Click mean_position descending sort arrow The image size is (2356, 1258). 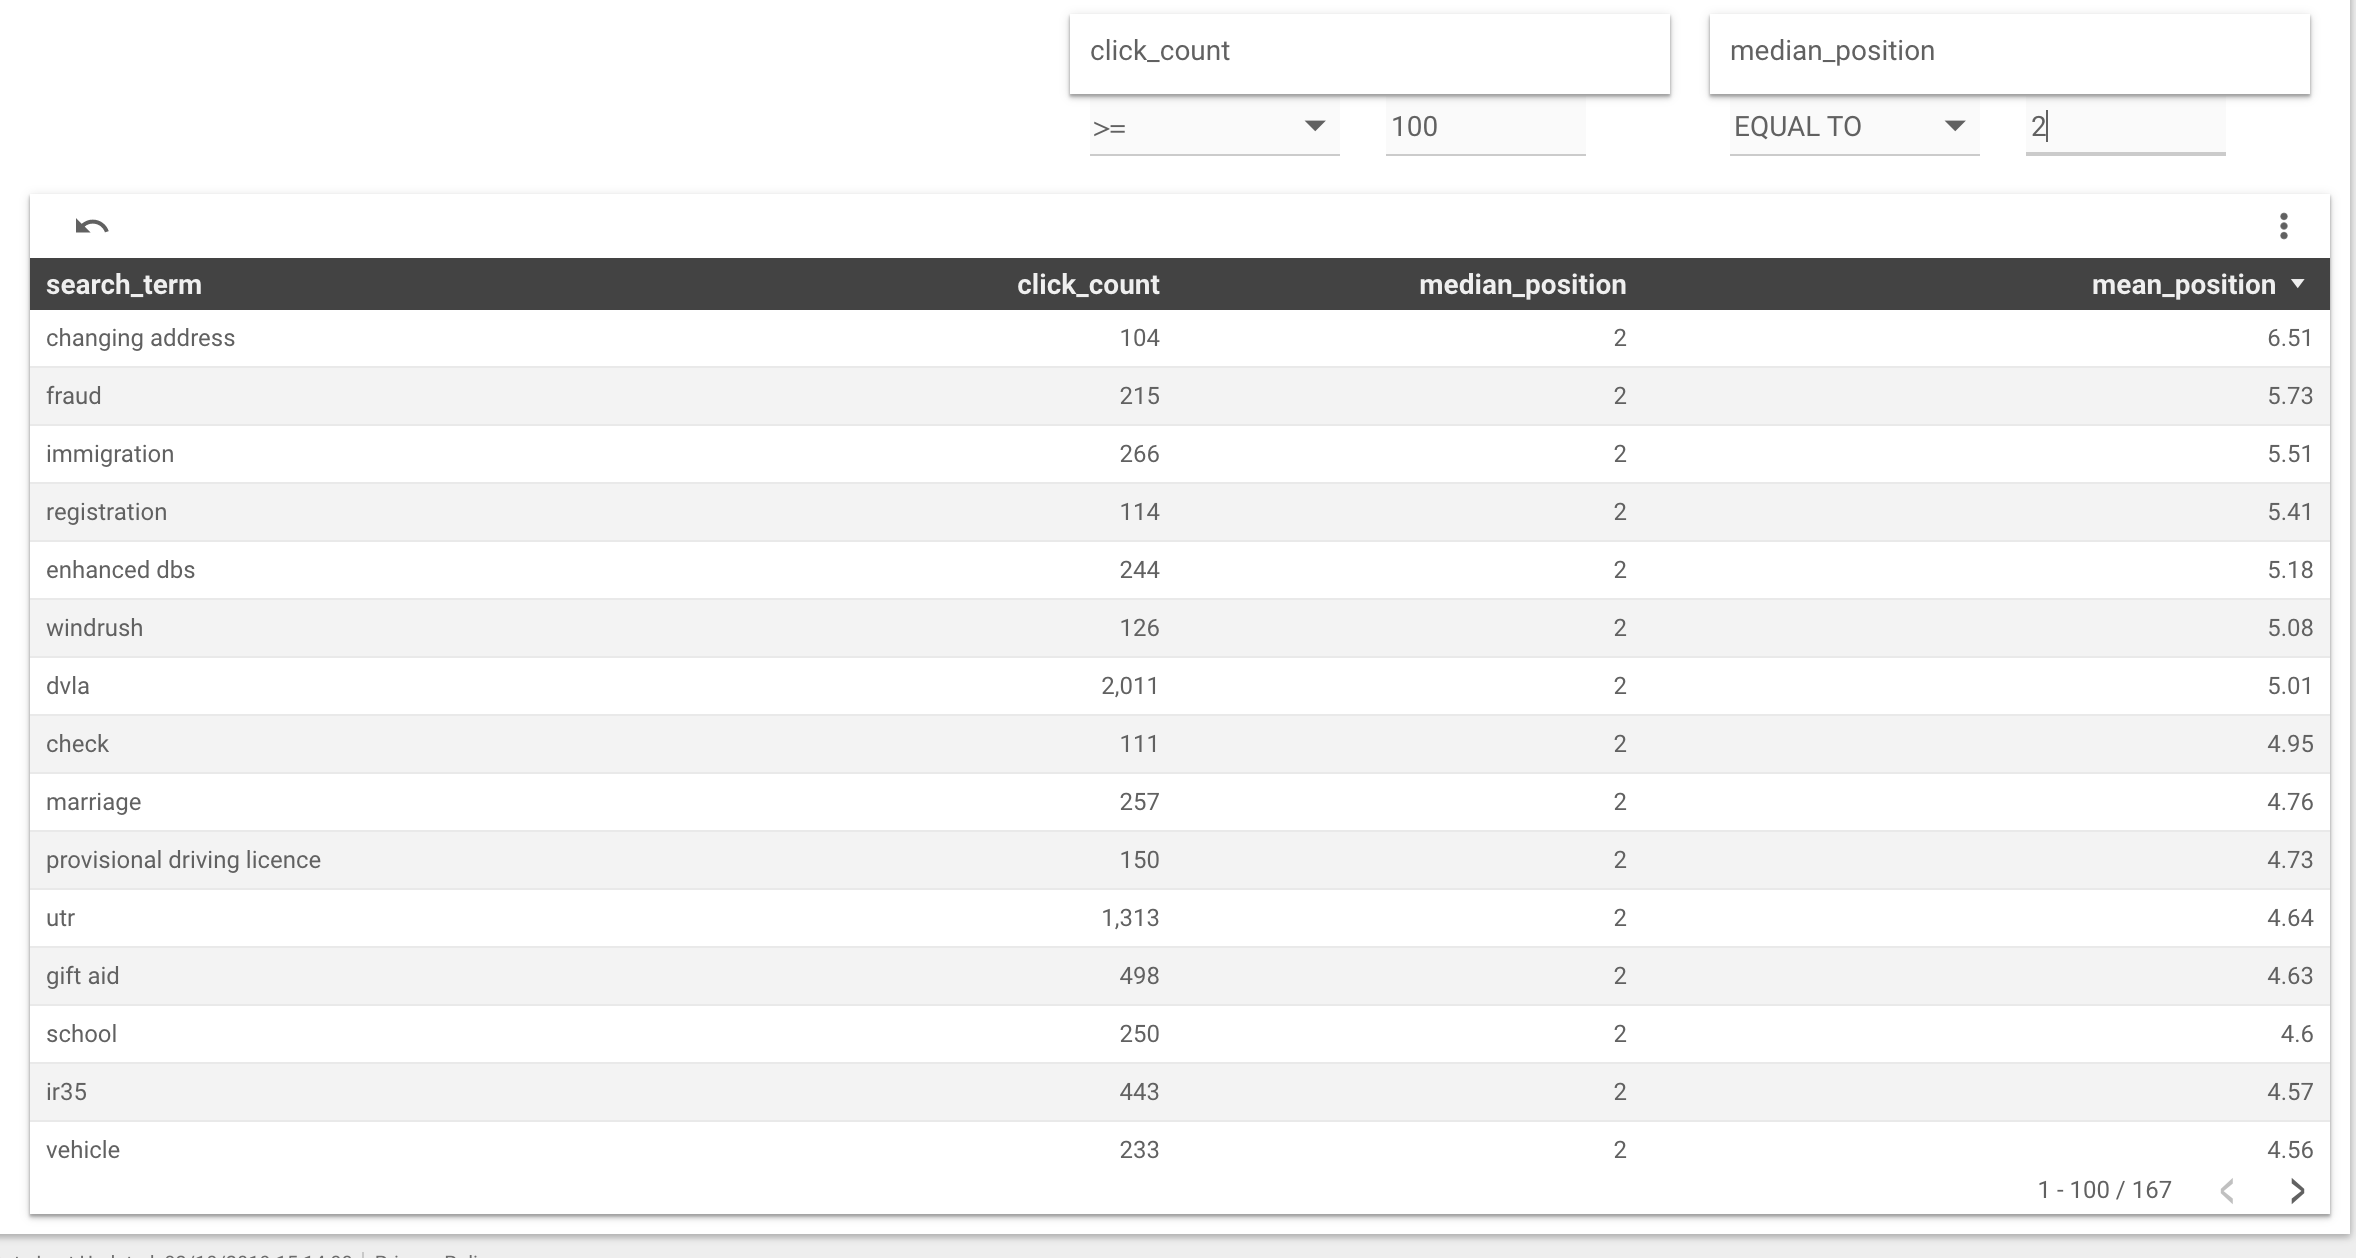tap(2298, 284)
